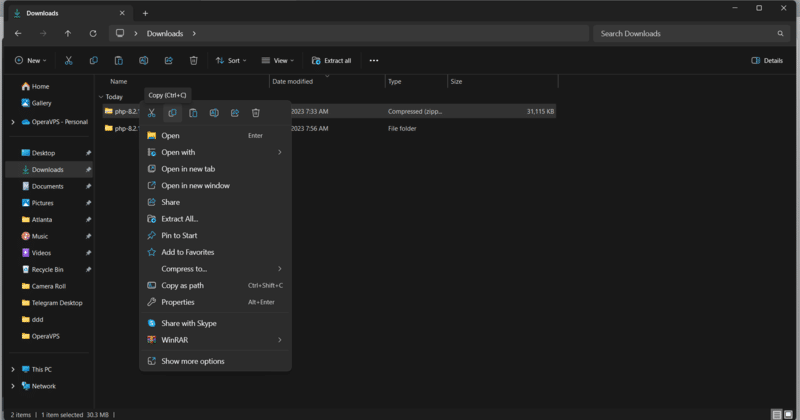Open the Telegram Desktop folder in the sidebar

[57, 302]
